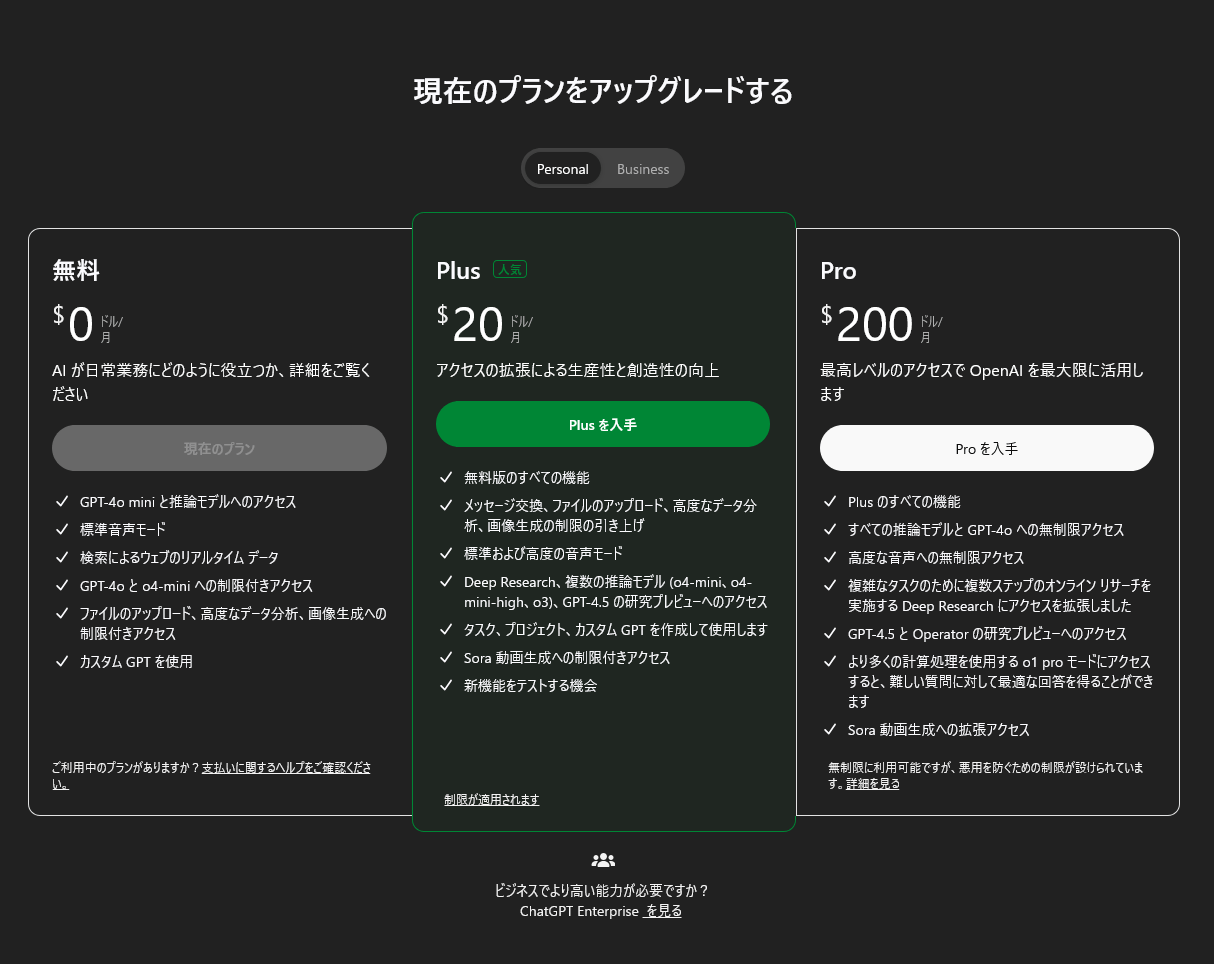The width and height of the screenshot is (1214, 964).
Task: Click the '$200' price text
Action: (867, 324)
